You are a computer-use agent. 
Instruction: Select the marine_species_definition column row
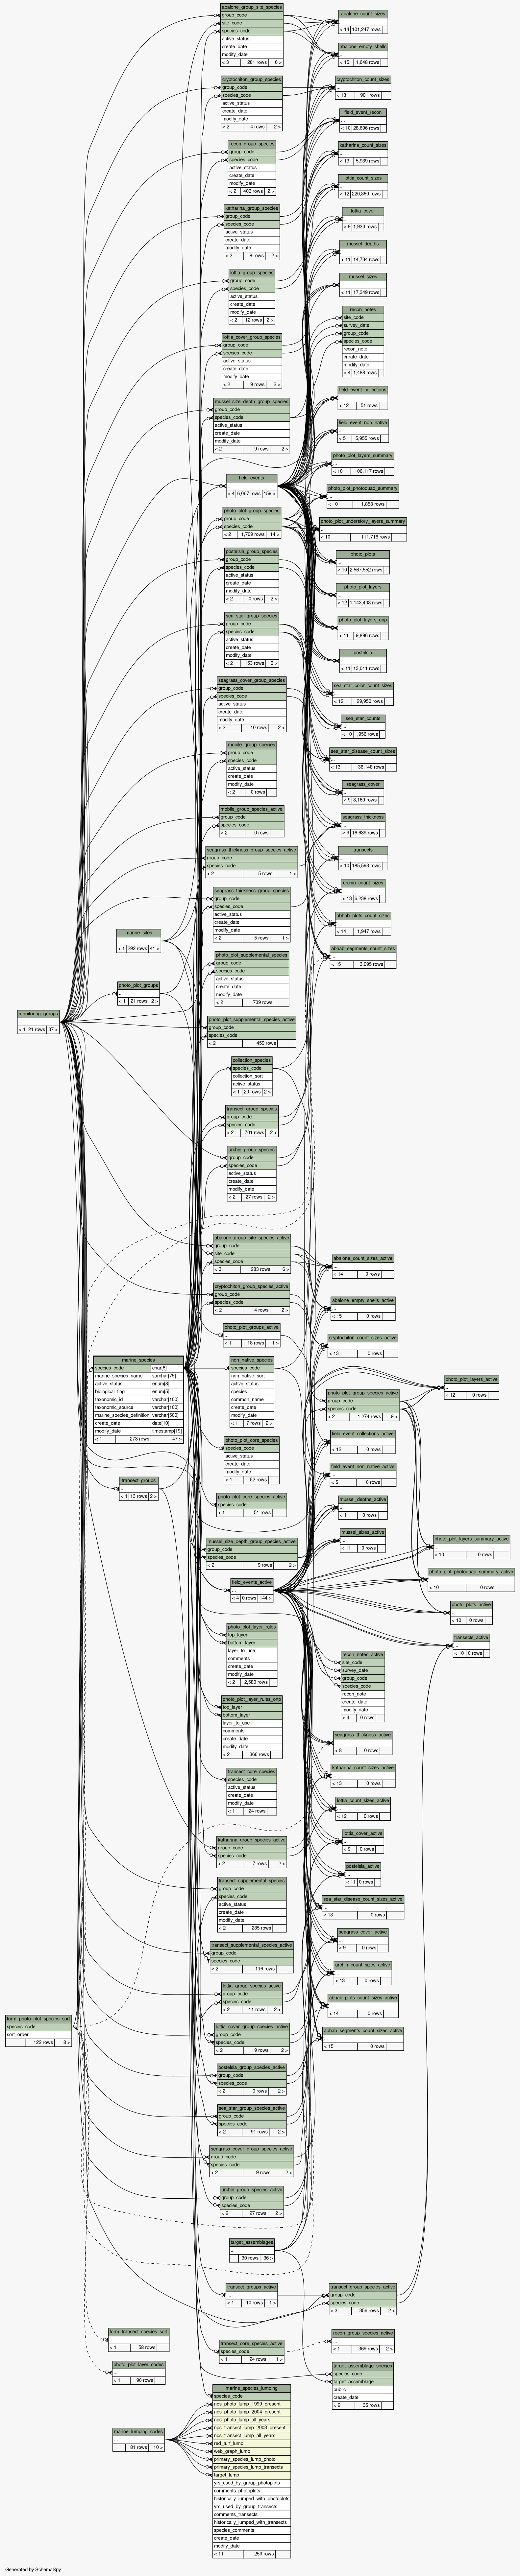point(138,1415)
